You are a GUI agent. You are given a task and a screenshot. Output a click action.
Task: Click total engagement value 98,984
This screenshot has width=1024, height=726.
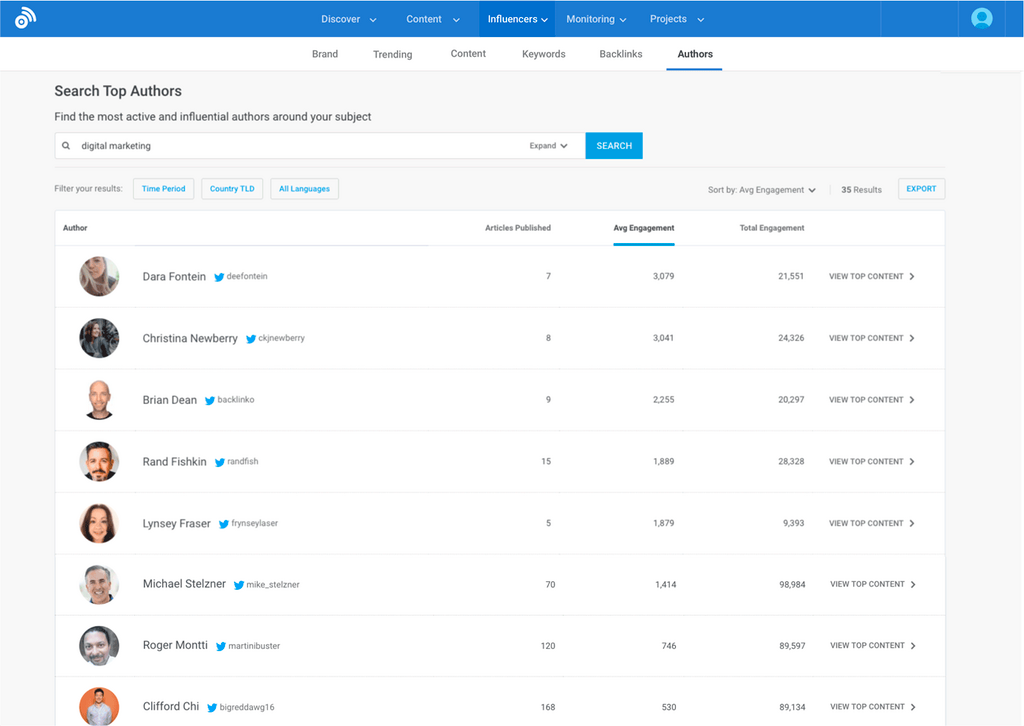(792, 585)
